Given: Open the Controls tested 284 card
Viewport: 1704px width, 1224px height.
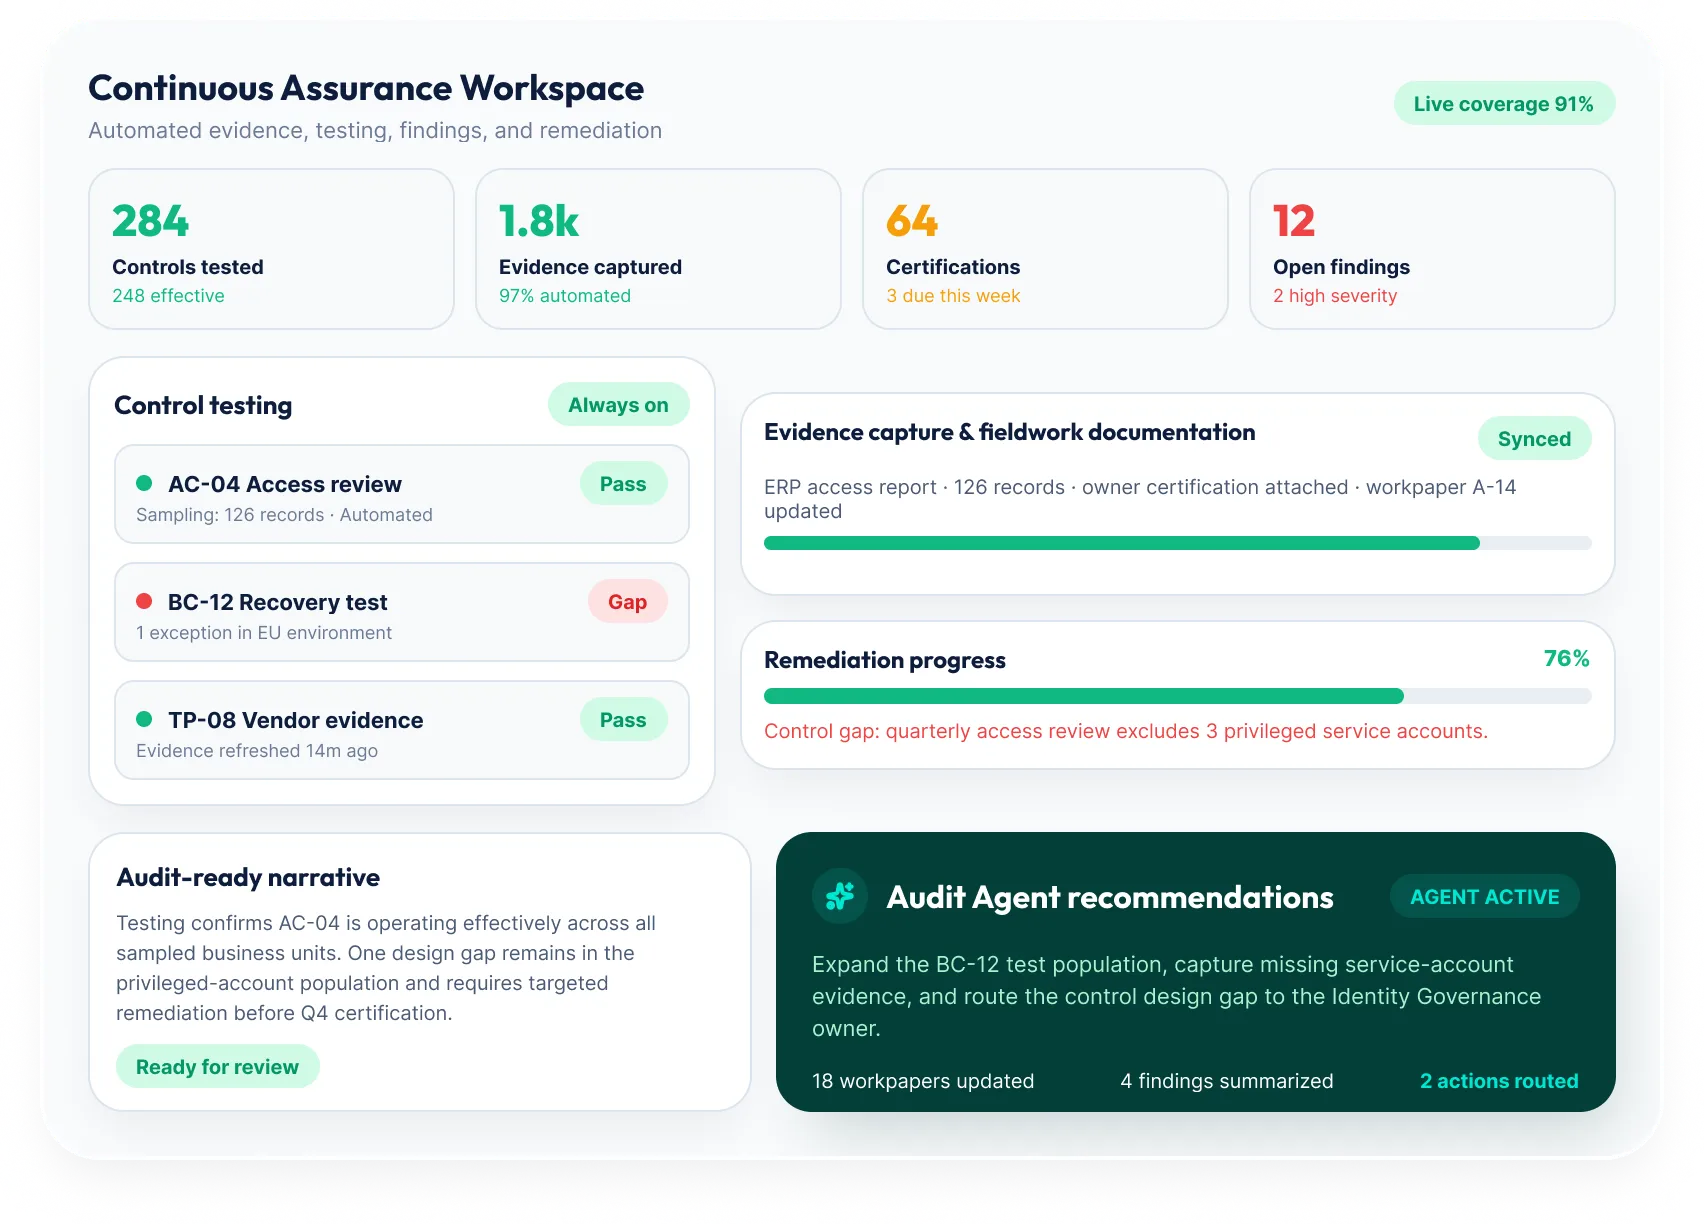Looking at the screenshot, I should point(271,249).
